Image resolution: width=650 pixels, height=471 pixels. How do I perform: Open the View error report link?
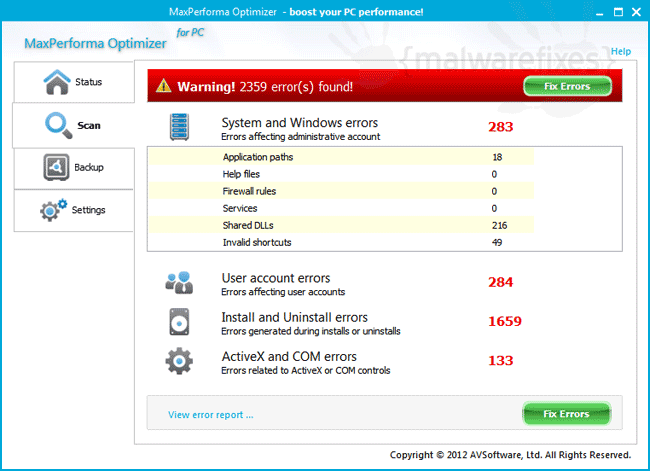[211, 415]
